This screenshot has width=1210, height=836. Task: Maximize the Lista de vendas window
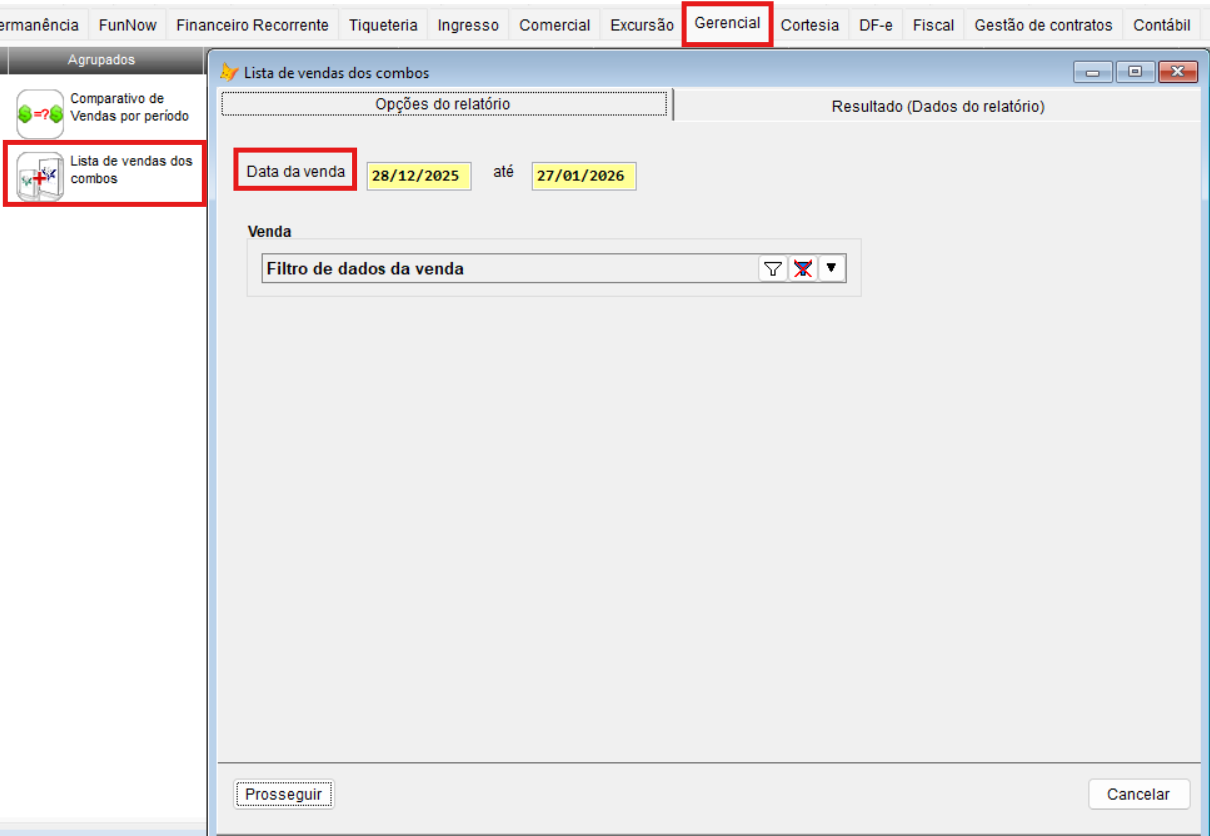tap(1134, 72)
